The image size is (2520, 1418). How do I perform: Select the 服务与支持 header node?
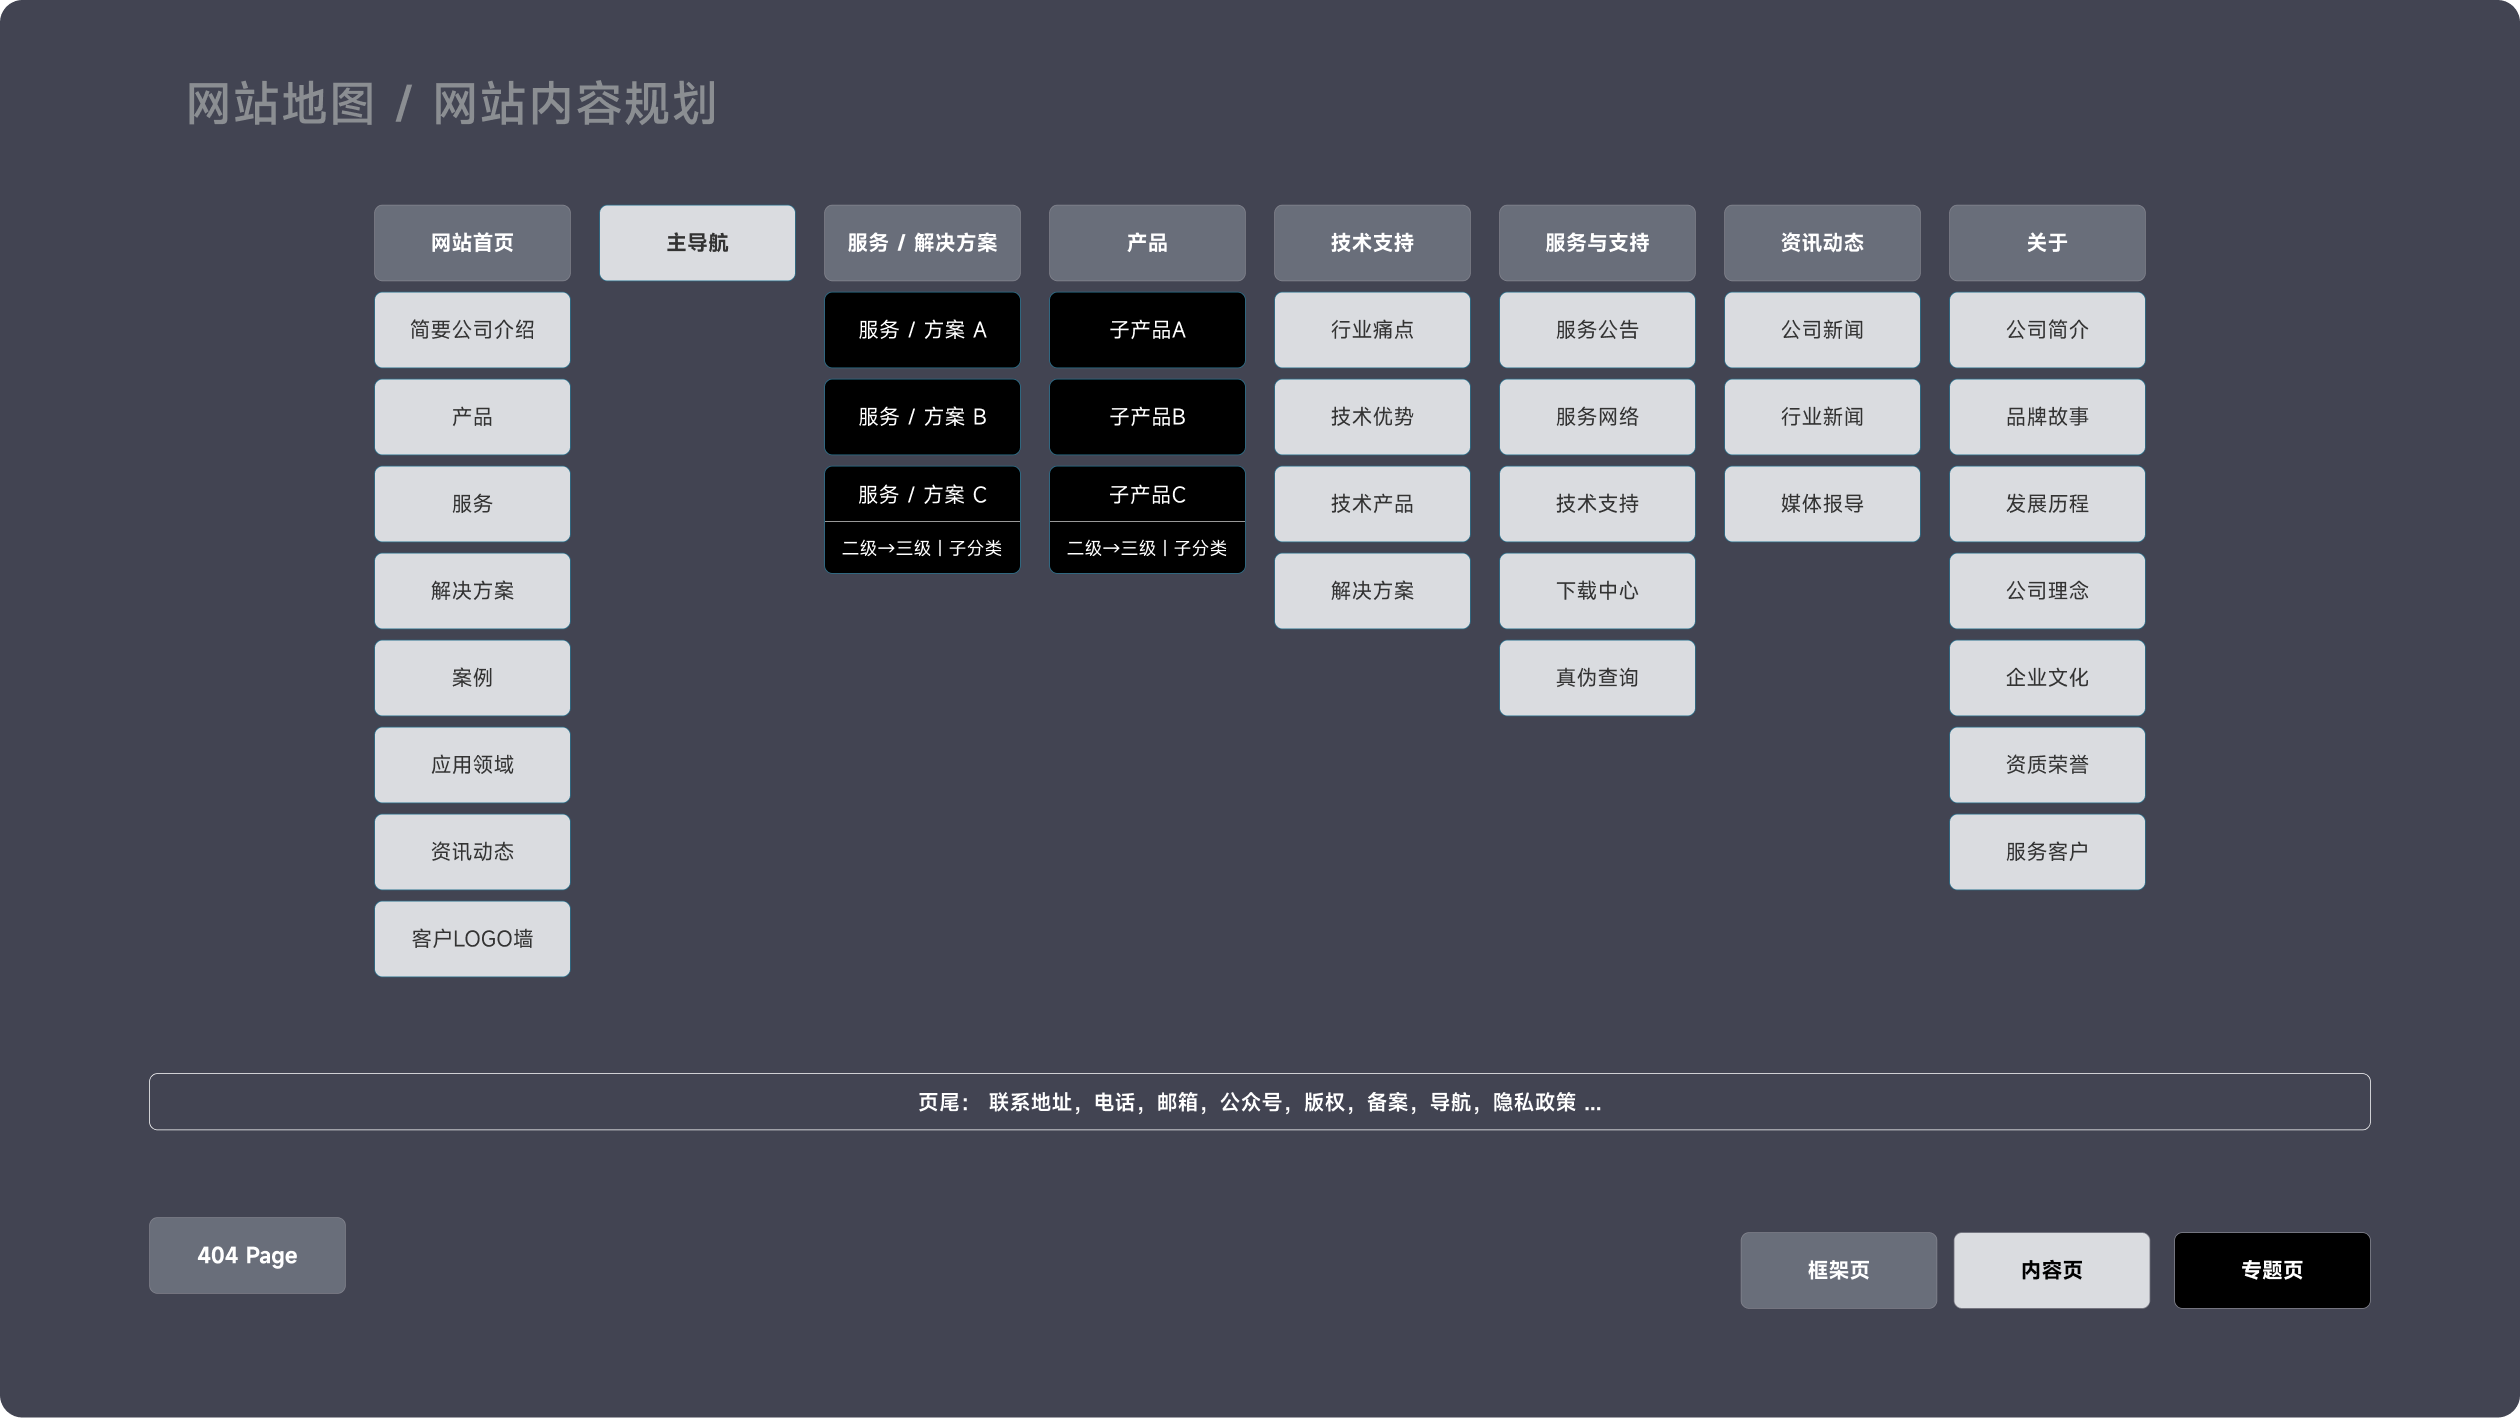pyautogui.click(x=1596, y=242)
